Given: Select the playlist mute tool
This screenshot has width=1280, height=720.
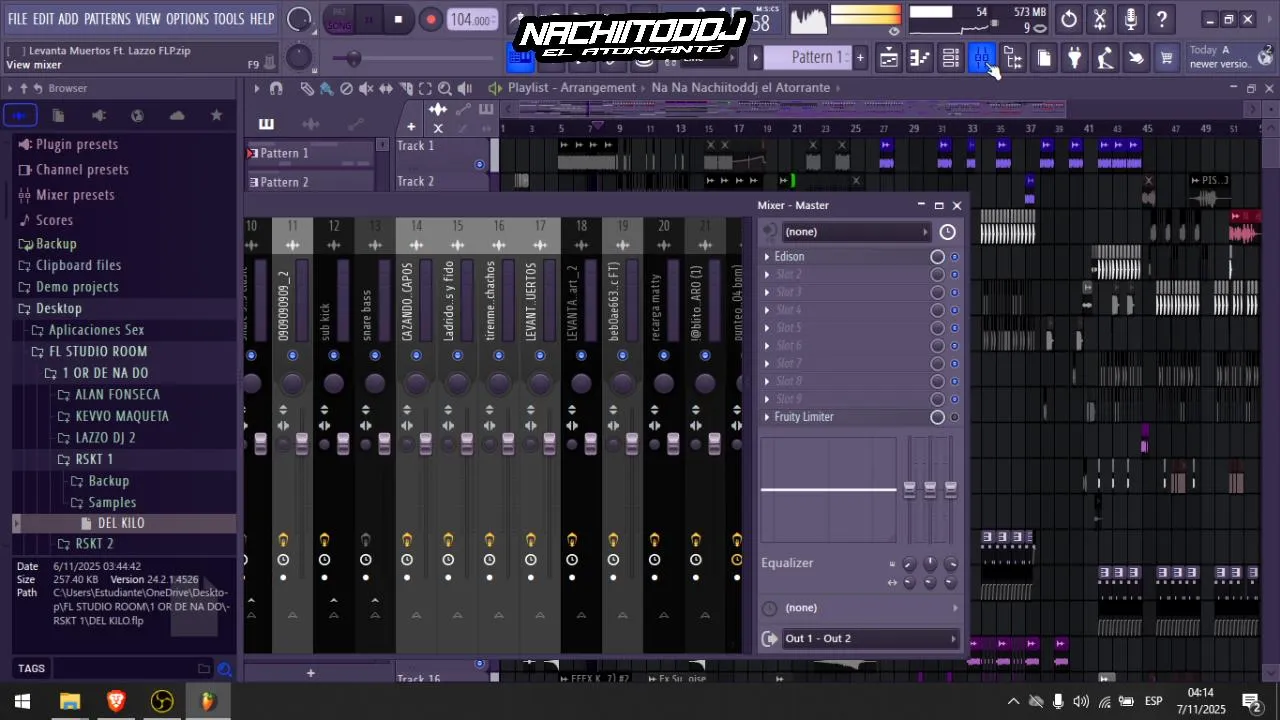Looking at the screenshot, I should 366,88.
